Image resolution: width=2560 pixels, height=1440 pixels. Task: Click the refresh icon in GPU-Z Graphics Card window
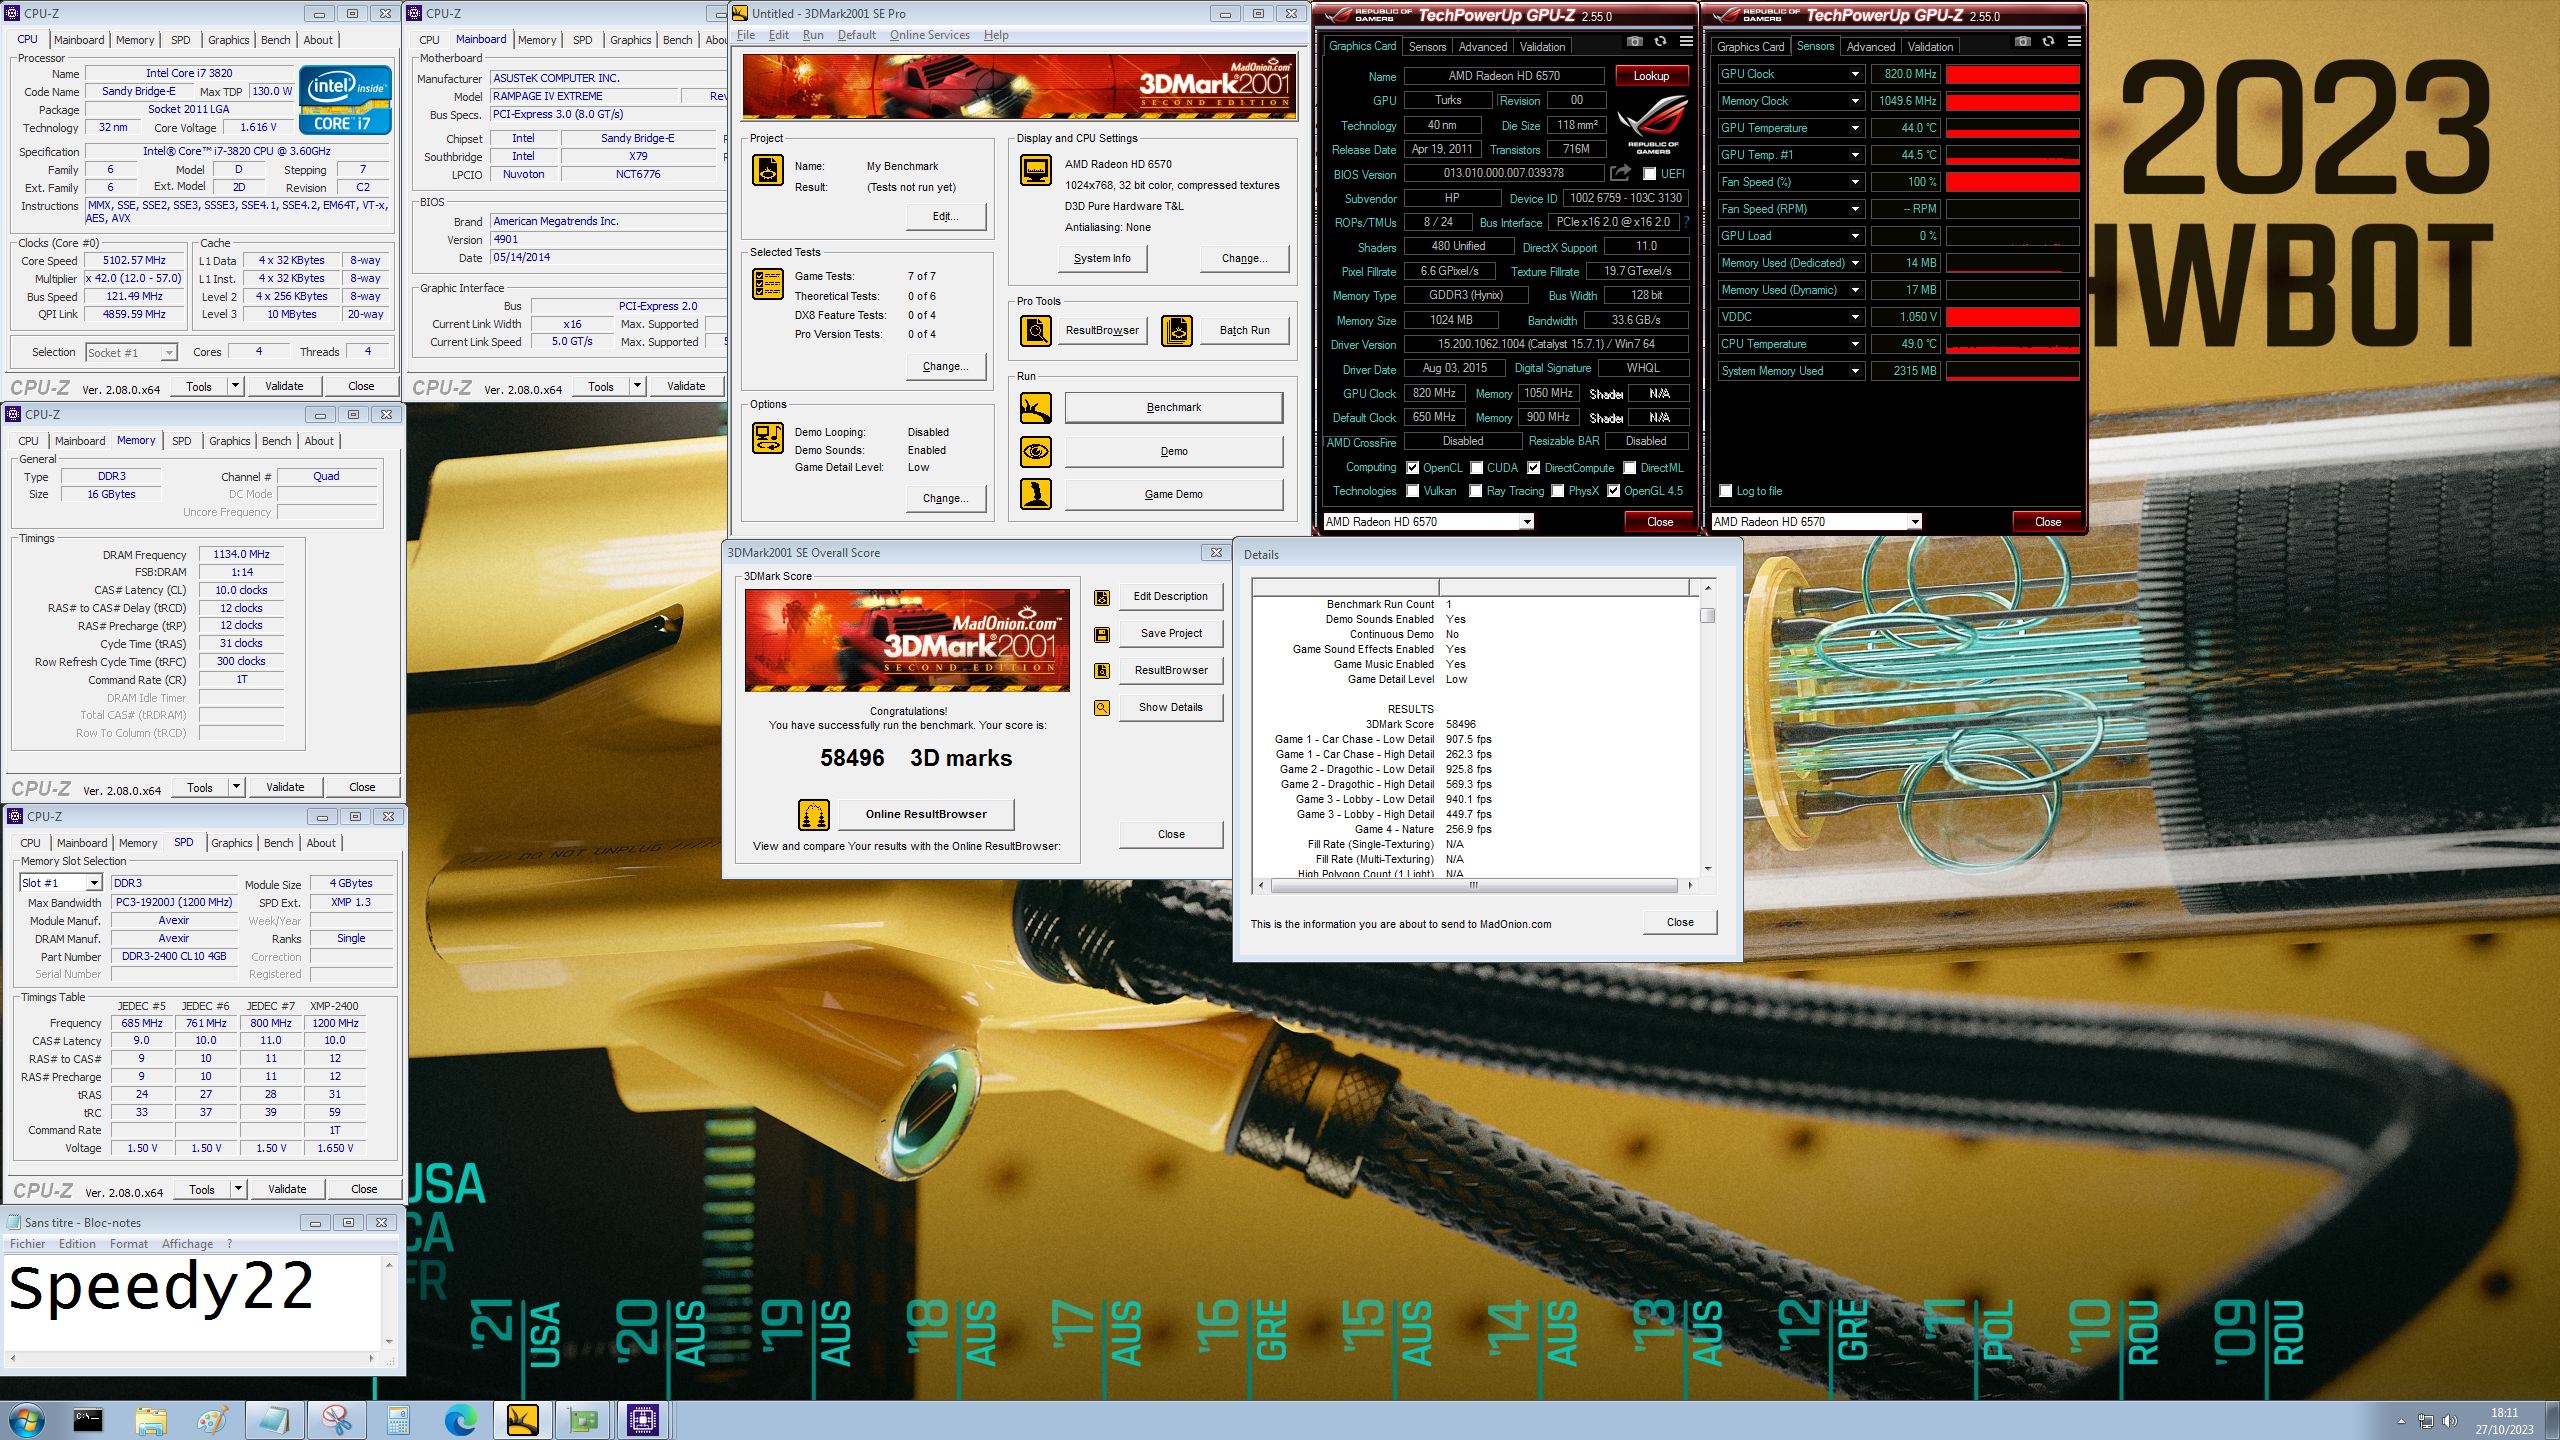point(1660,42)
